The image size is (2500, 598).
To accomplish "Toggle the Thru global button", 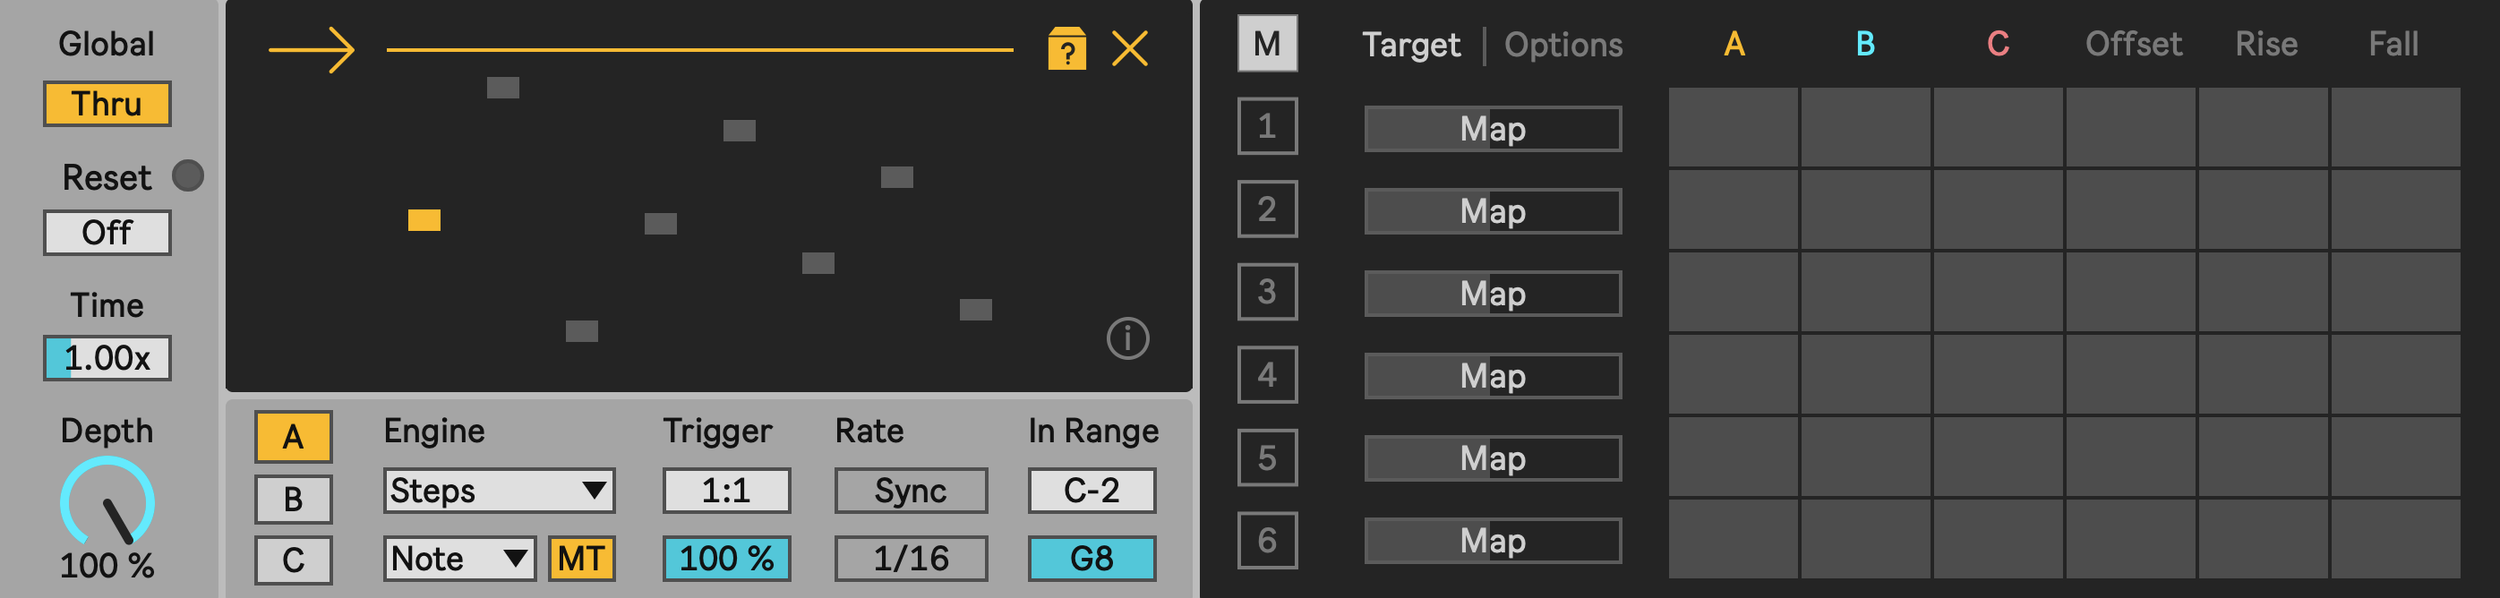I will [x=107, y=104].
